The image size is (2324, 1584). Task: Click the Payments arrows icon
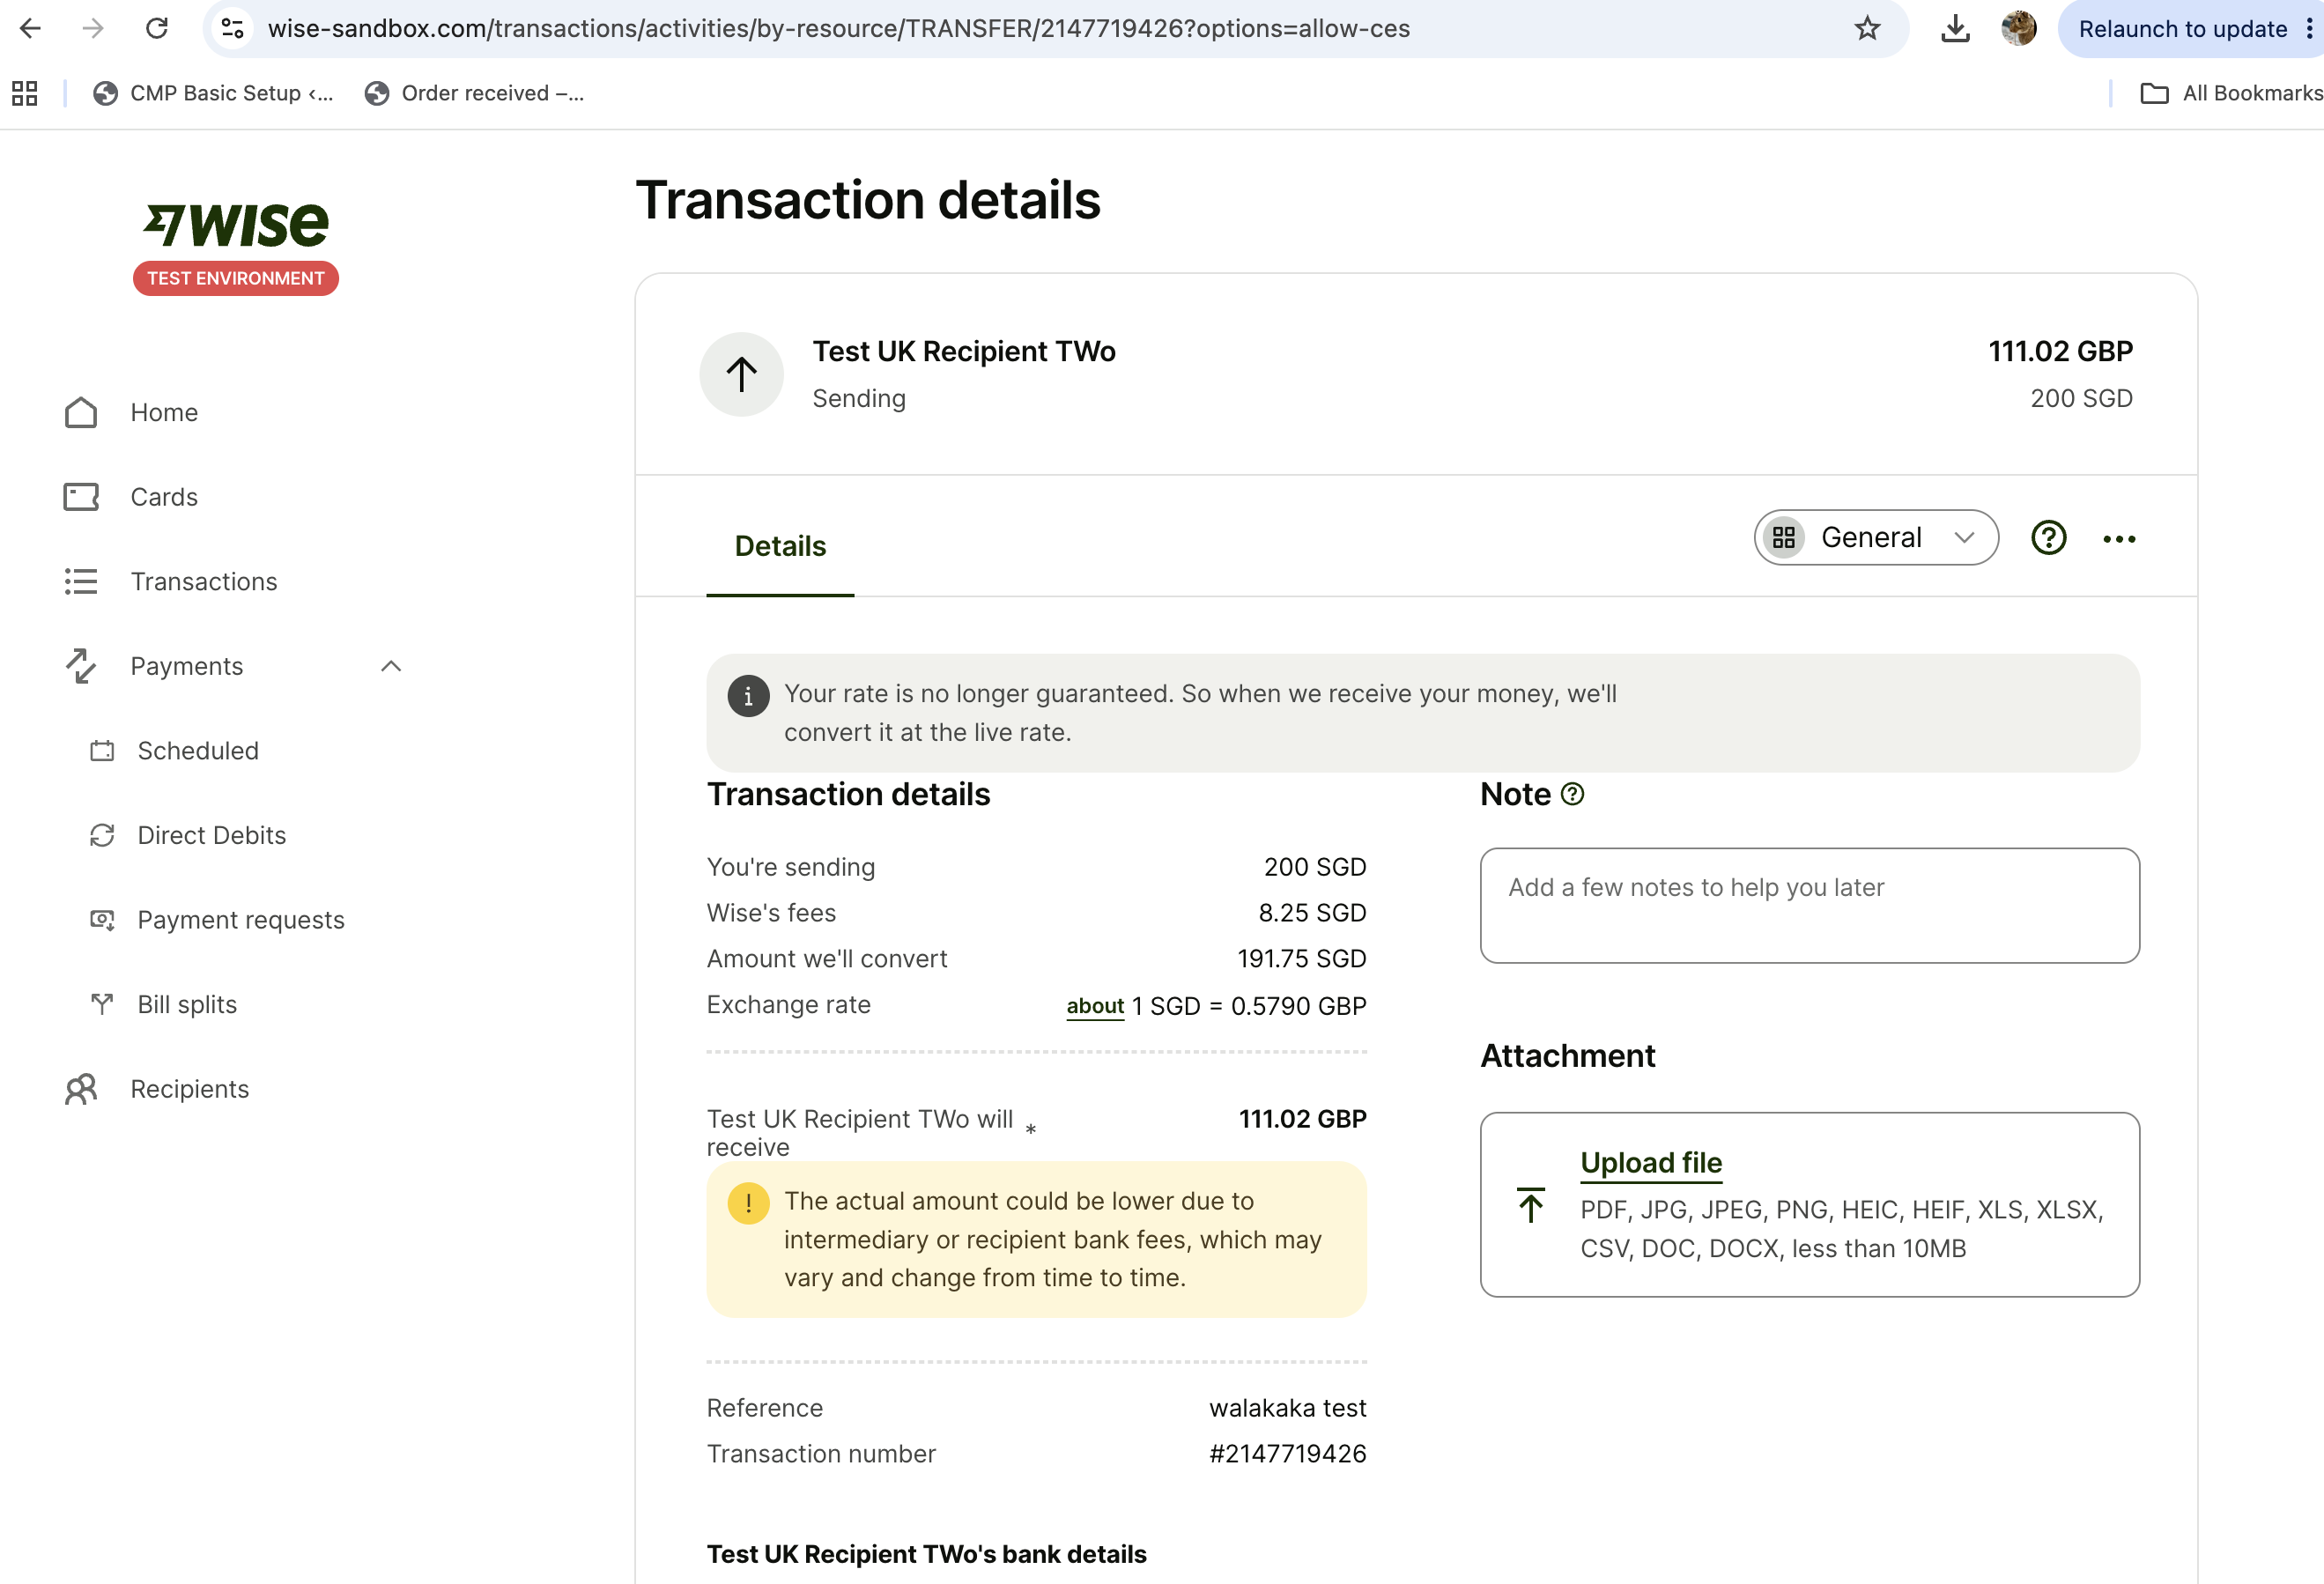81,666
